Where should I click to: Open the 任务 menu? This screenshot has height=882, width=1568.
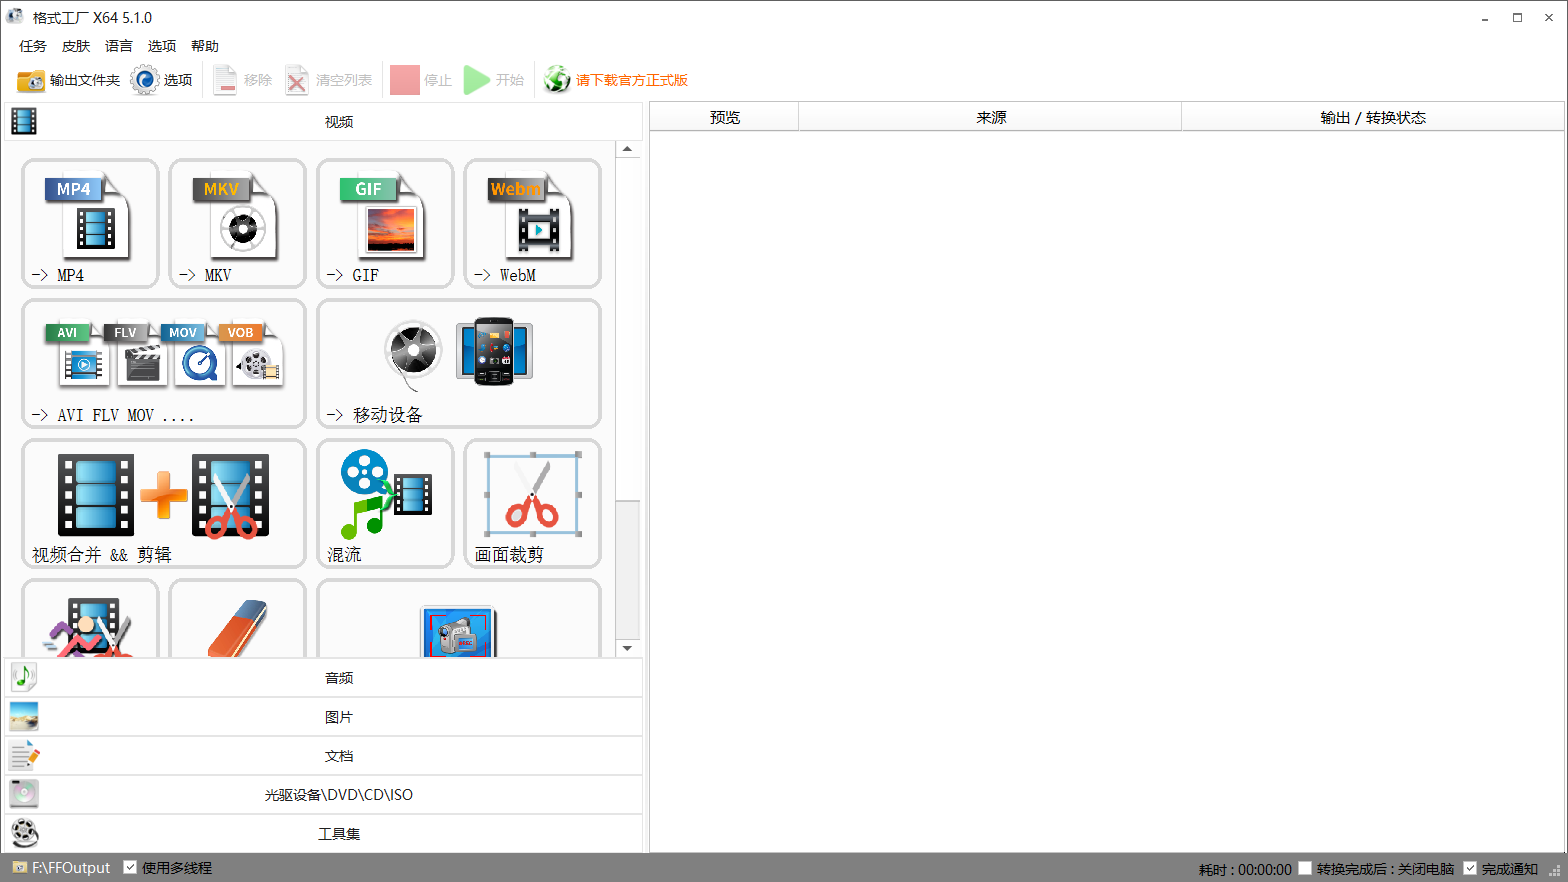[33, 46]
